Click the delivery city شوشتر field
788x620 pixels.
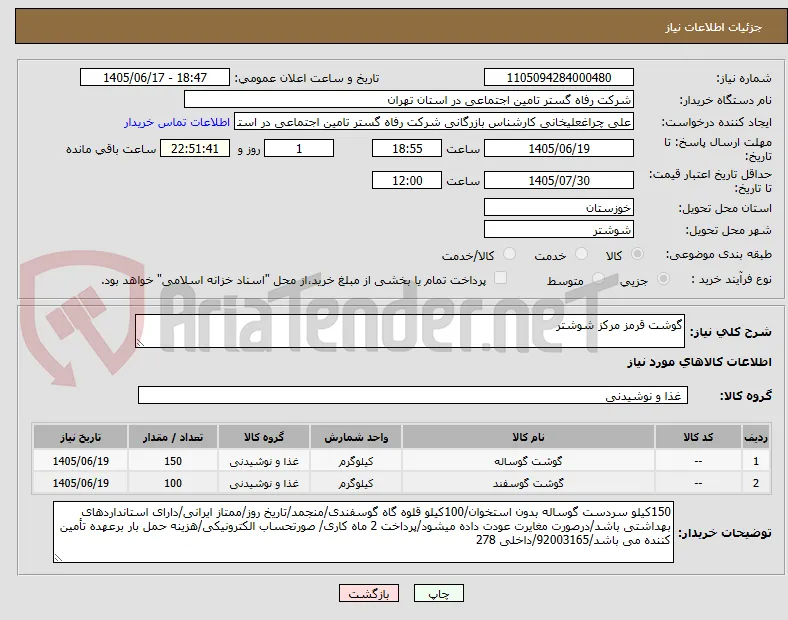tap(558, 230)
